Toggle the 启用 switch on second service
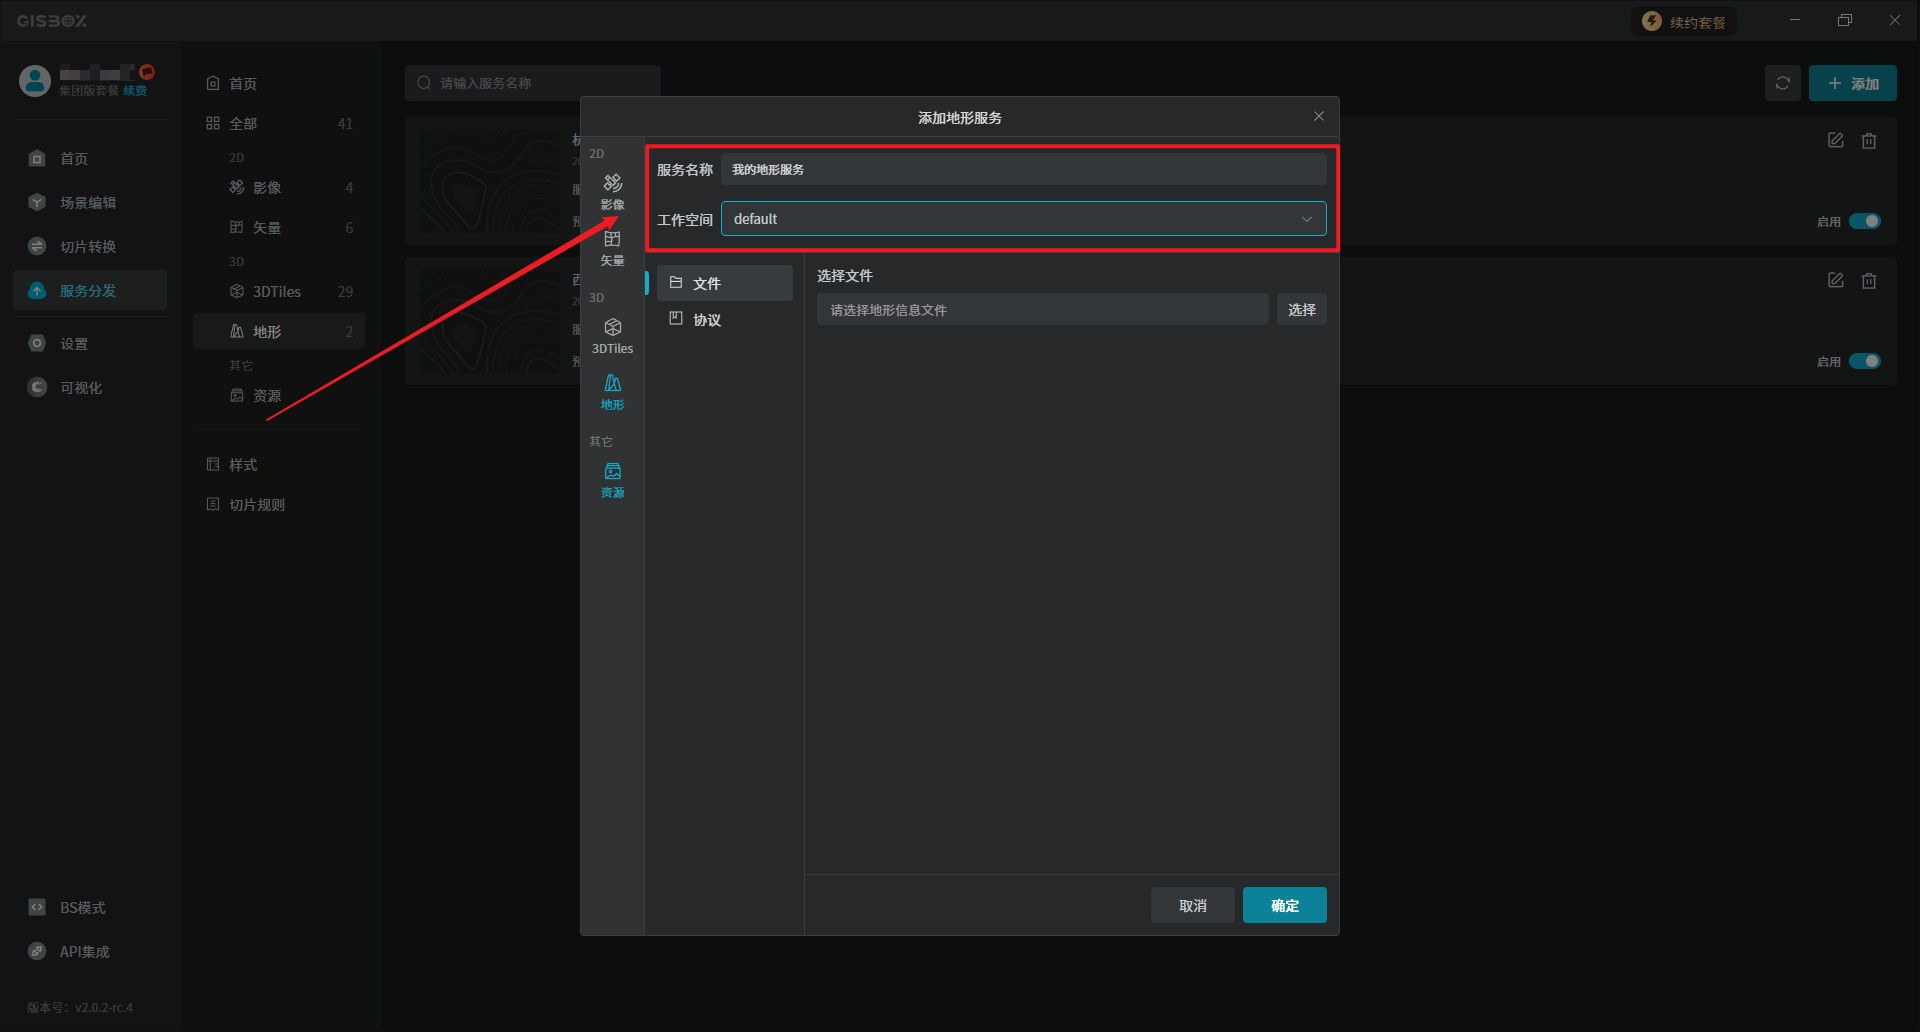 pyautogui.click(x=1864, y=361)
